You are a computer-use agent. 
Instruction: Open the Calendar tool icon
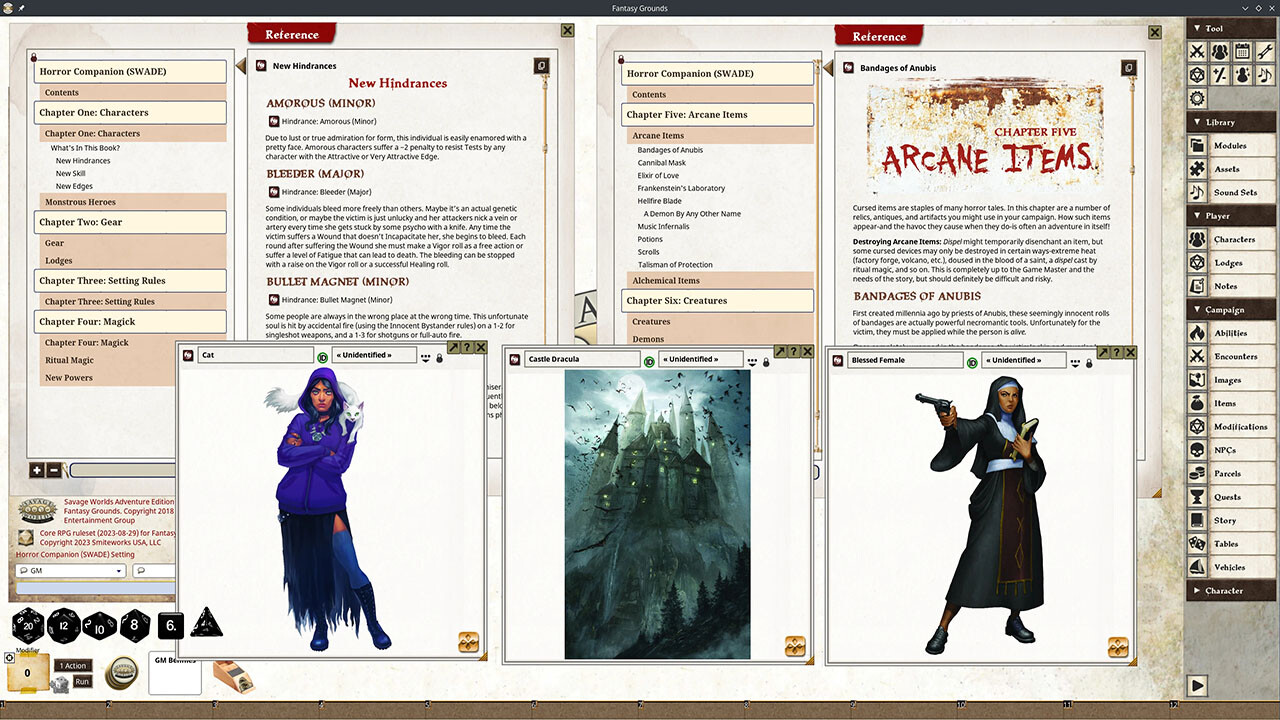1243,51
